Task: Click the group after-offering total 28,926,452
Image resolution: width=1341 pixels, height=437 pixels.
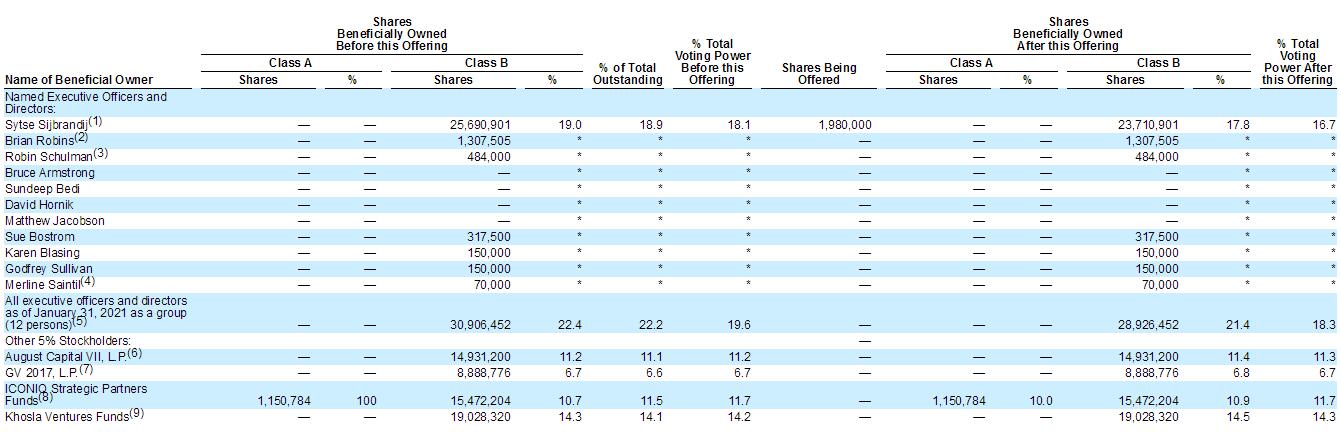Action: (x=1148, y=327)
